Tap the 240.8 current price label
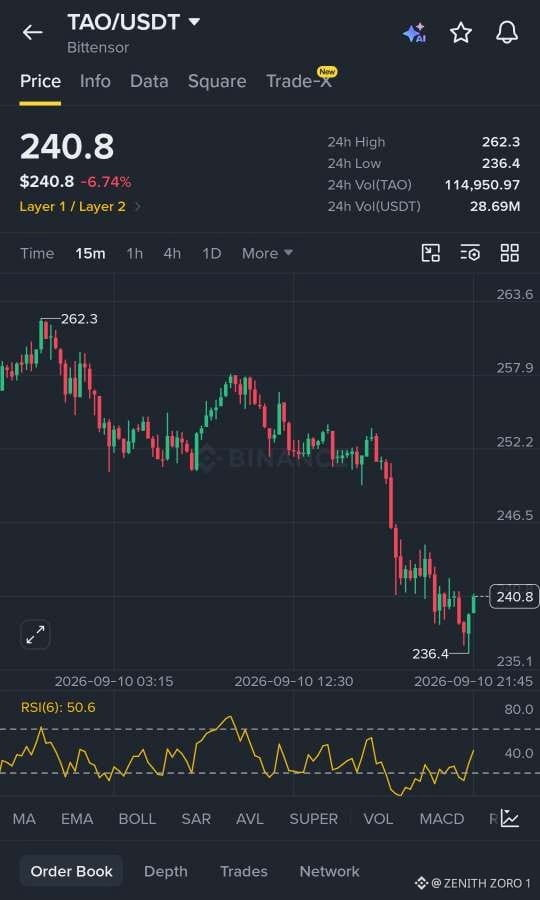Image resolution: width=540 pixels, height=900 pixels. coord(515,597)
